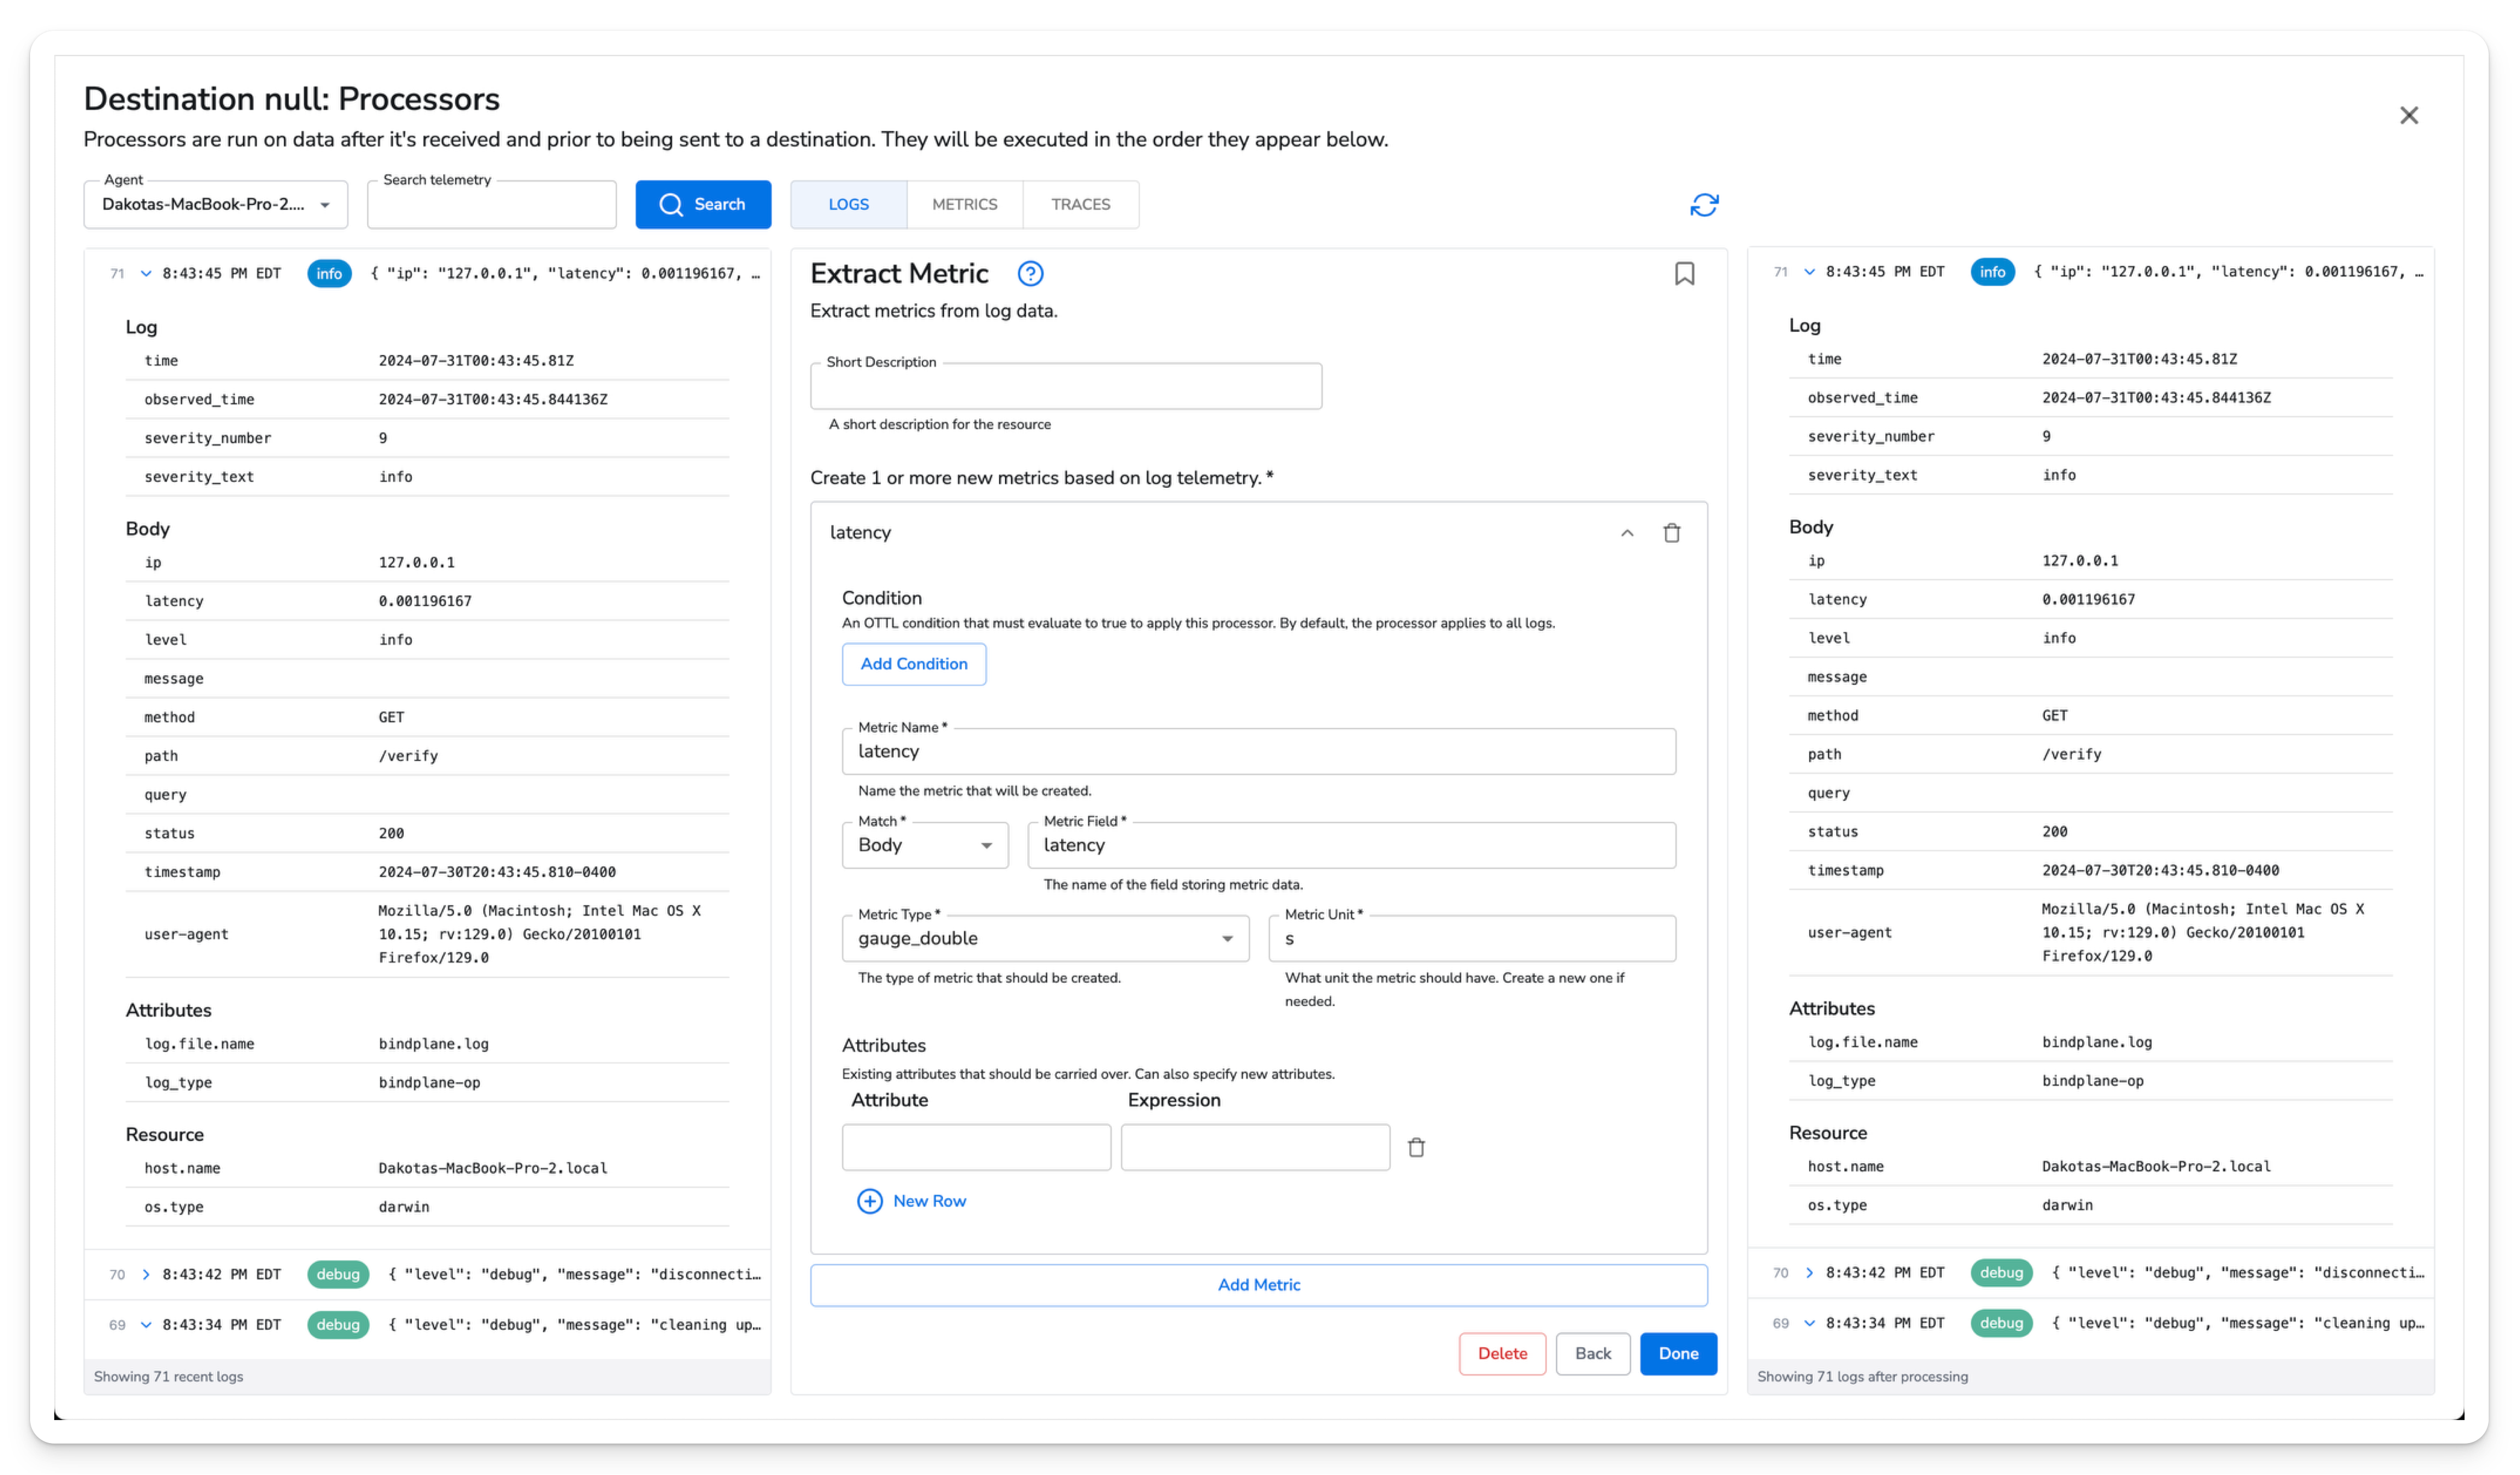Image resolution: width=2520 pixels, height=1475 pixels.
Task: Click the Done button
Action: [1678, 1353]
